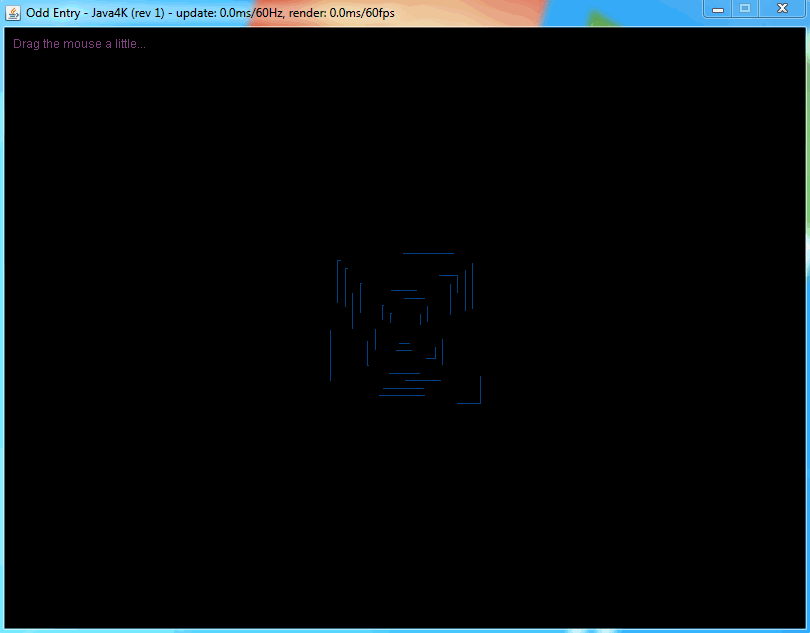810x633 pixels.
Task: Click the window's left light-blue border edge
Action: tap(2, 330)
